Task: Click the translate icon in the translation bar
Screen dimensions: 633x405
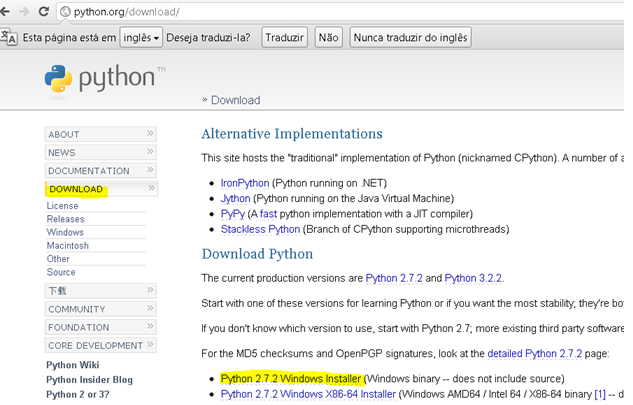Action: click(x=9, y=37)
